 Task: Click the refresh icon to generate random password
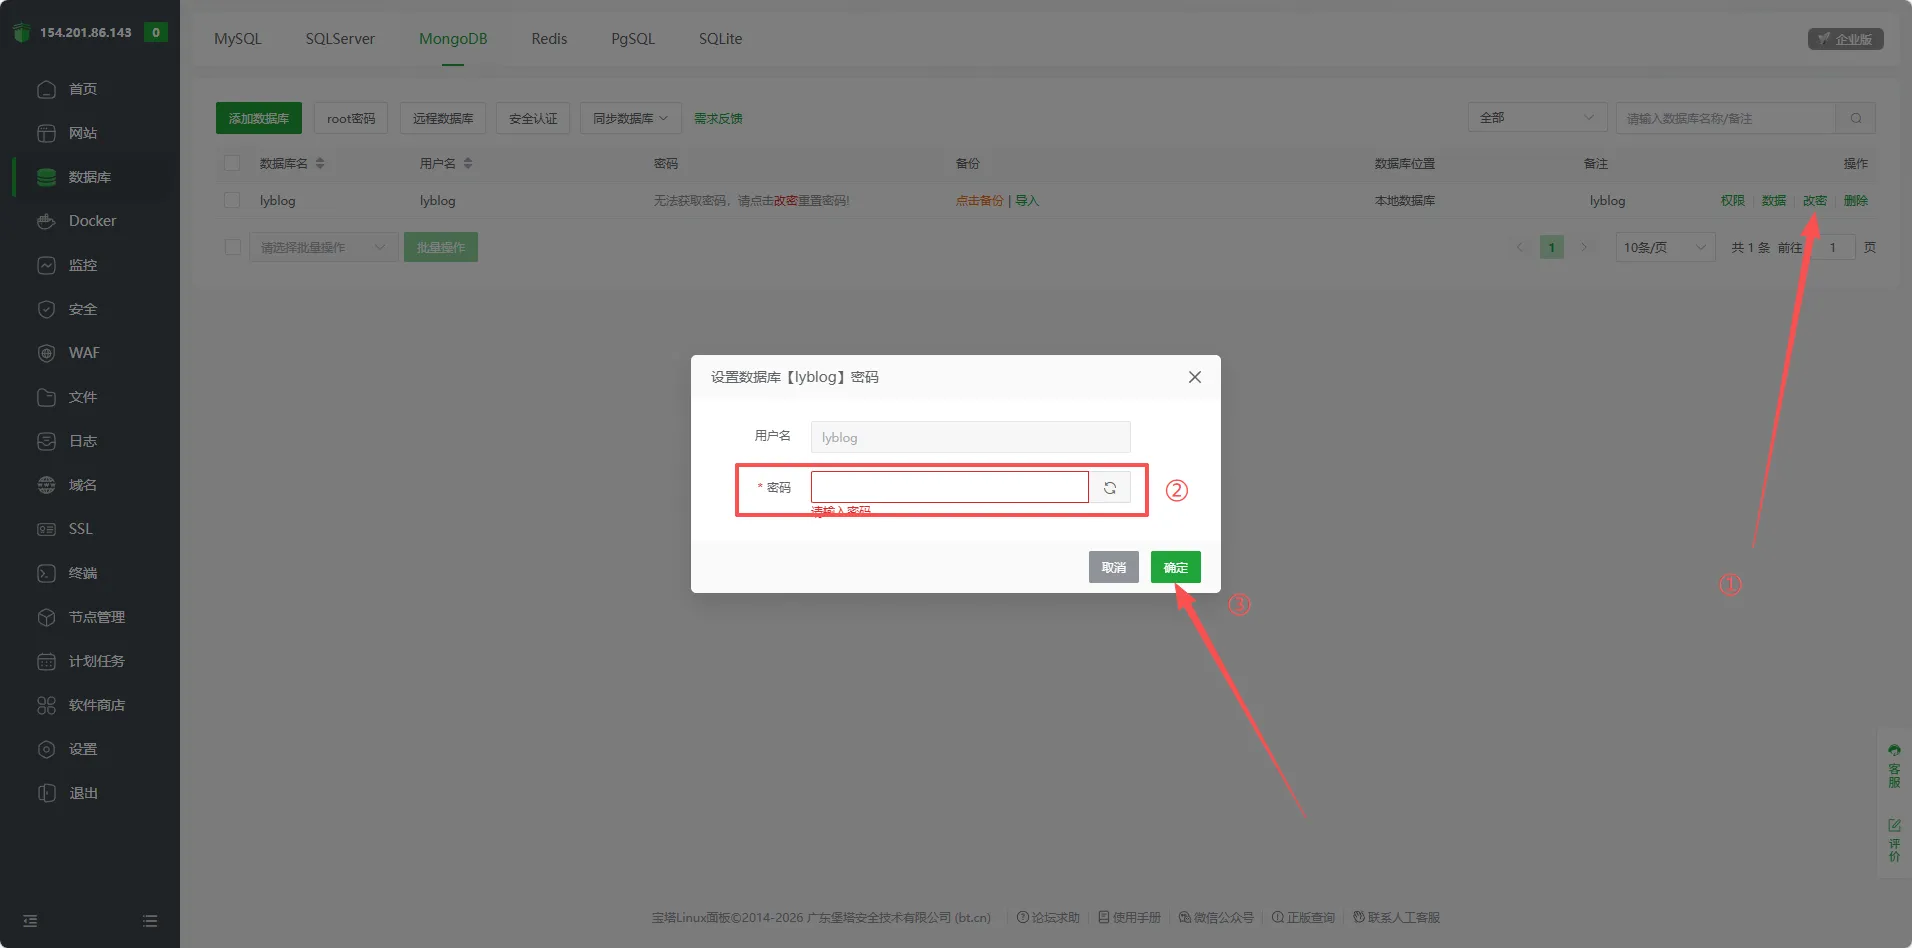(x=1110, y=488)
